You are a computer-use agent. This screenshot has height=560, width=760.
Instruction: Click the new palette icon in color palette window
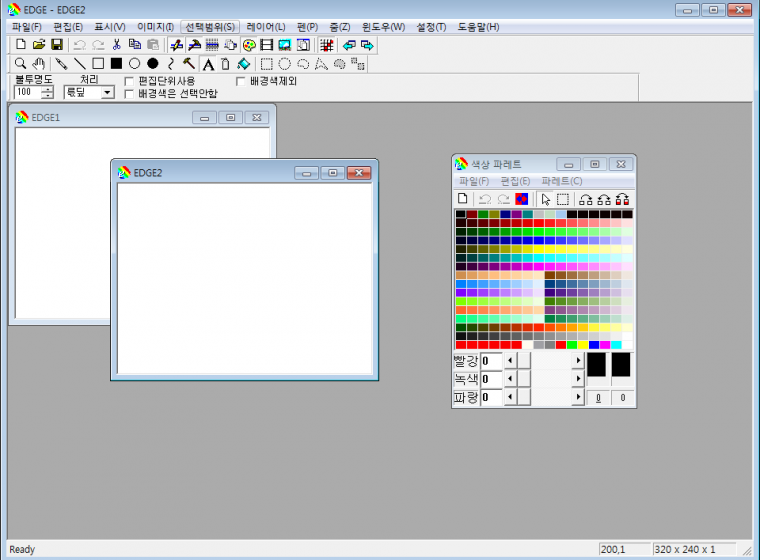462,199
